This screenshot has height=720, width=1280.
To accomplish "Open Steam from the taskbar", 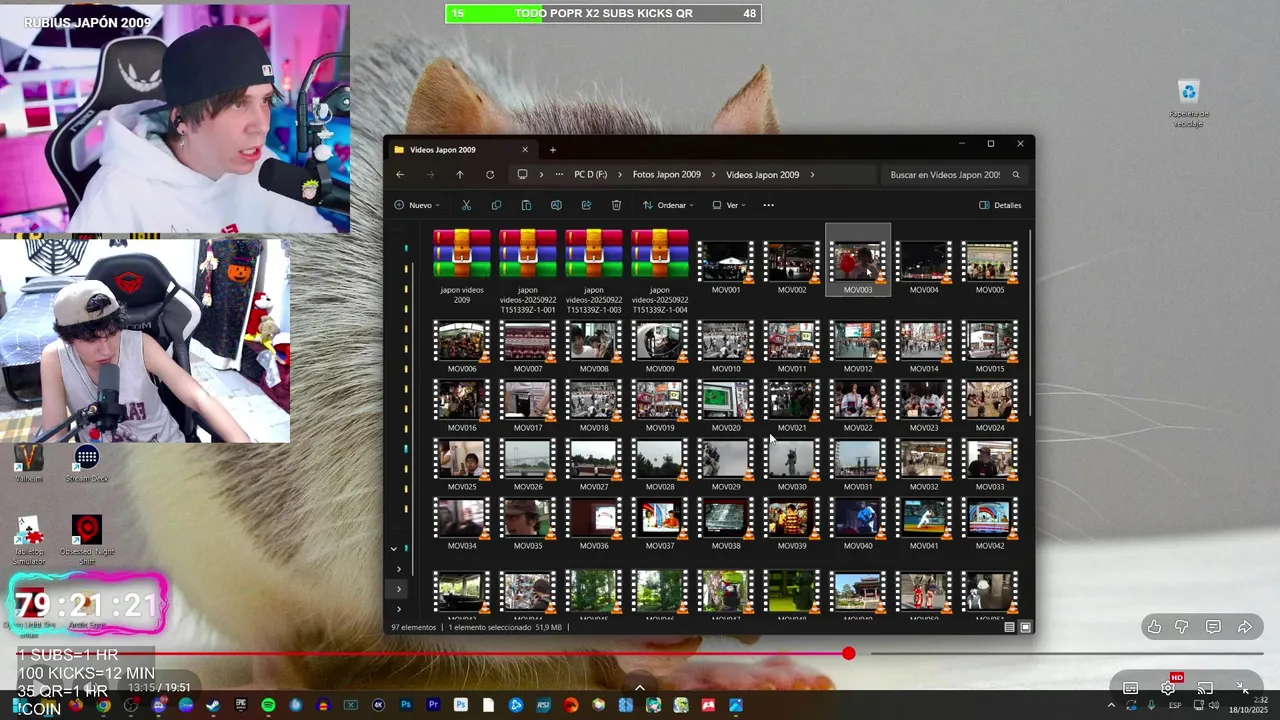I will pos(213,705).
